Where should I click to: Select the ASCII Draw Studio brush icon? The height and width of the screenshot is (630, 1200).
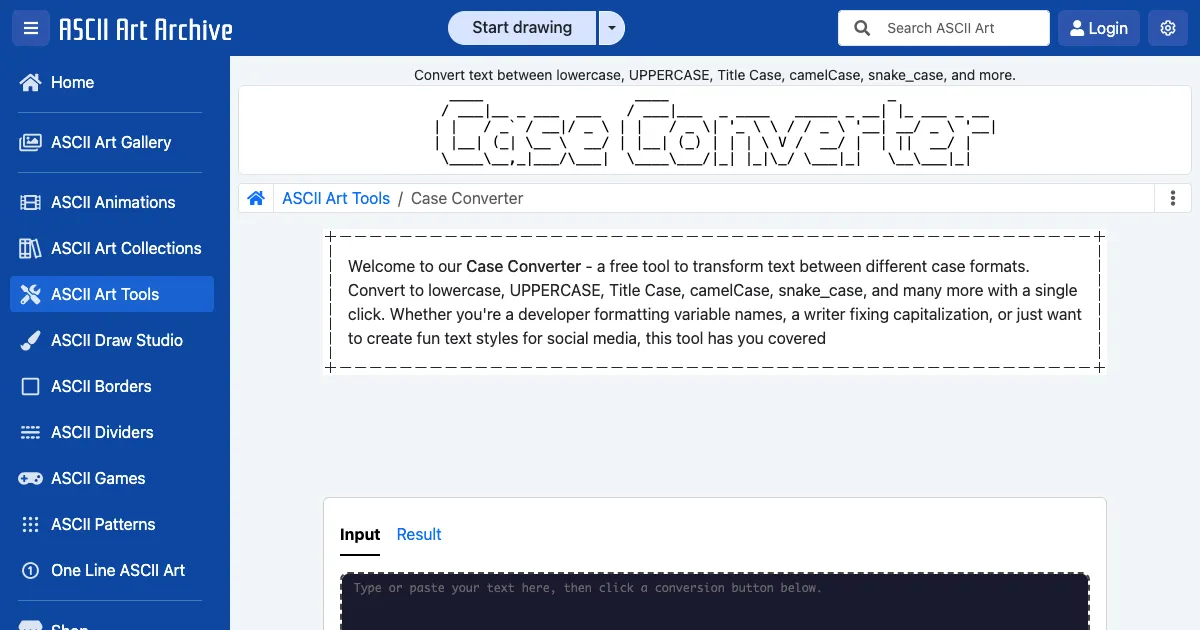(x=30, y=340)
